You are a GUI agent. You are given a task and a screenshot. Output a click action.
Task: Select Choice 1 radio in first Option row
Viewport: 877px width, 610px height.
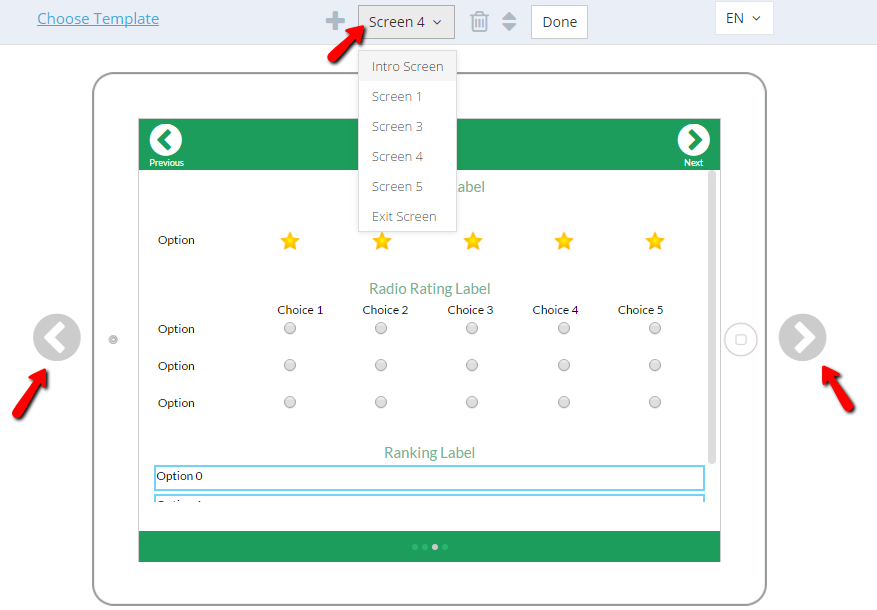tap(290, 328)
